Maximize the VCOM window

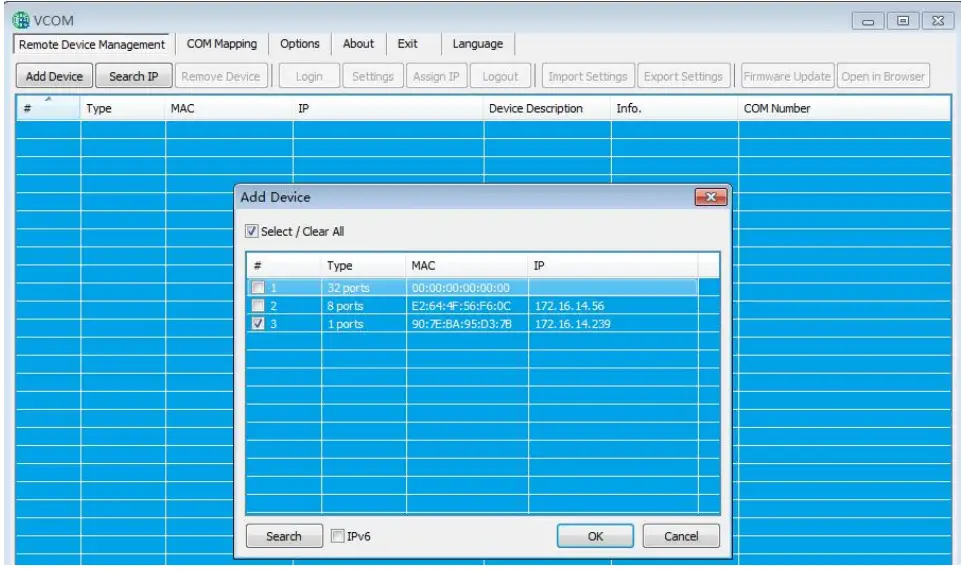point(902,21)
